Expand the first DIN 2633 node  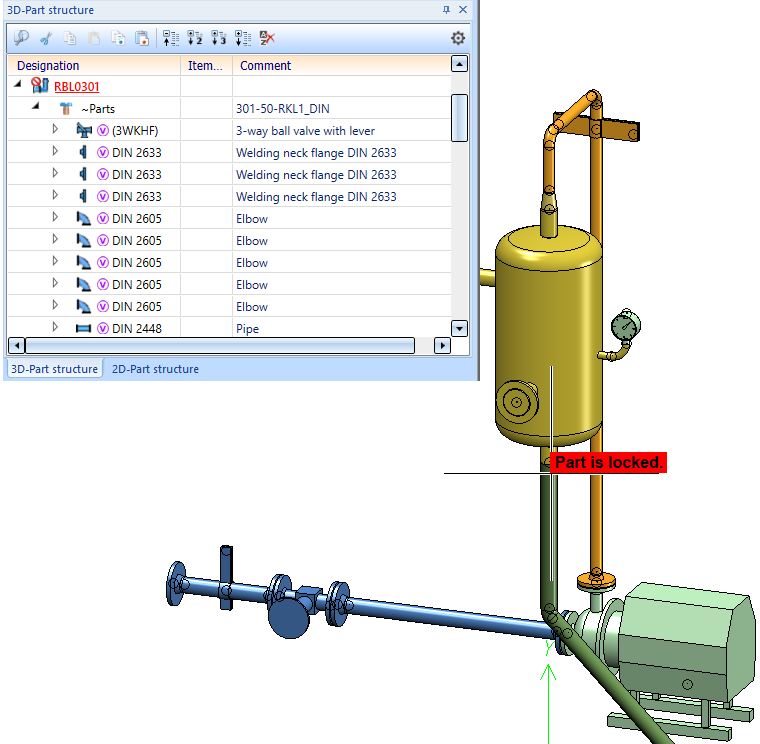click(55, 151)
